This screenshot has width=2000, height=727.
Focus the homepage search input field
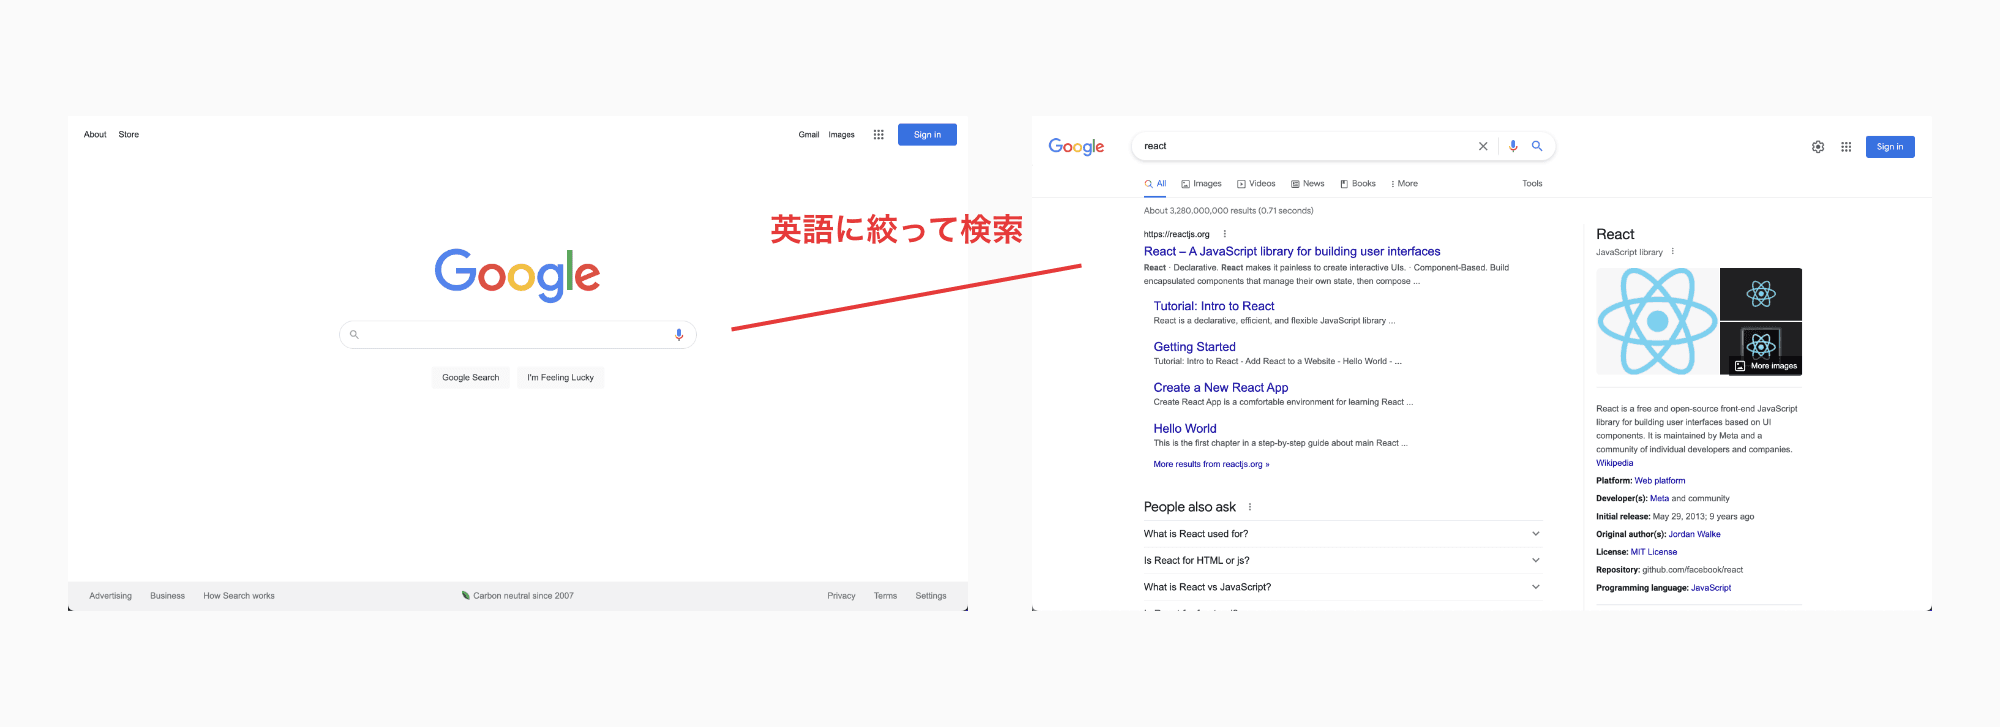point(518,335)
